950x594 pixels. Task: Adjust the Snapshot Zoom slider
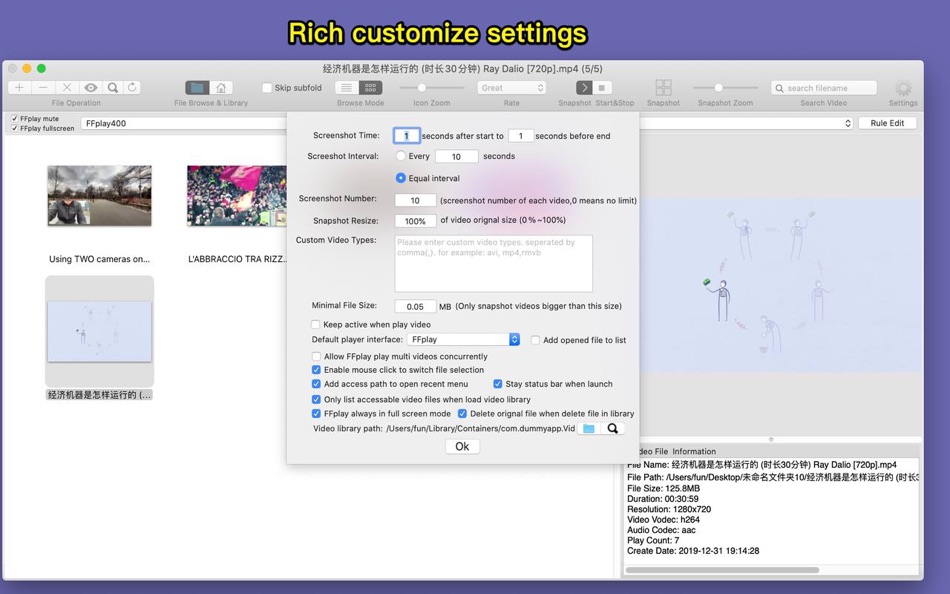(x=725, y=88)
